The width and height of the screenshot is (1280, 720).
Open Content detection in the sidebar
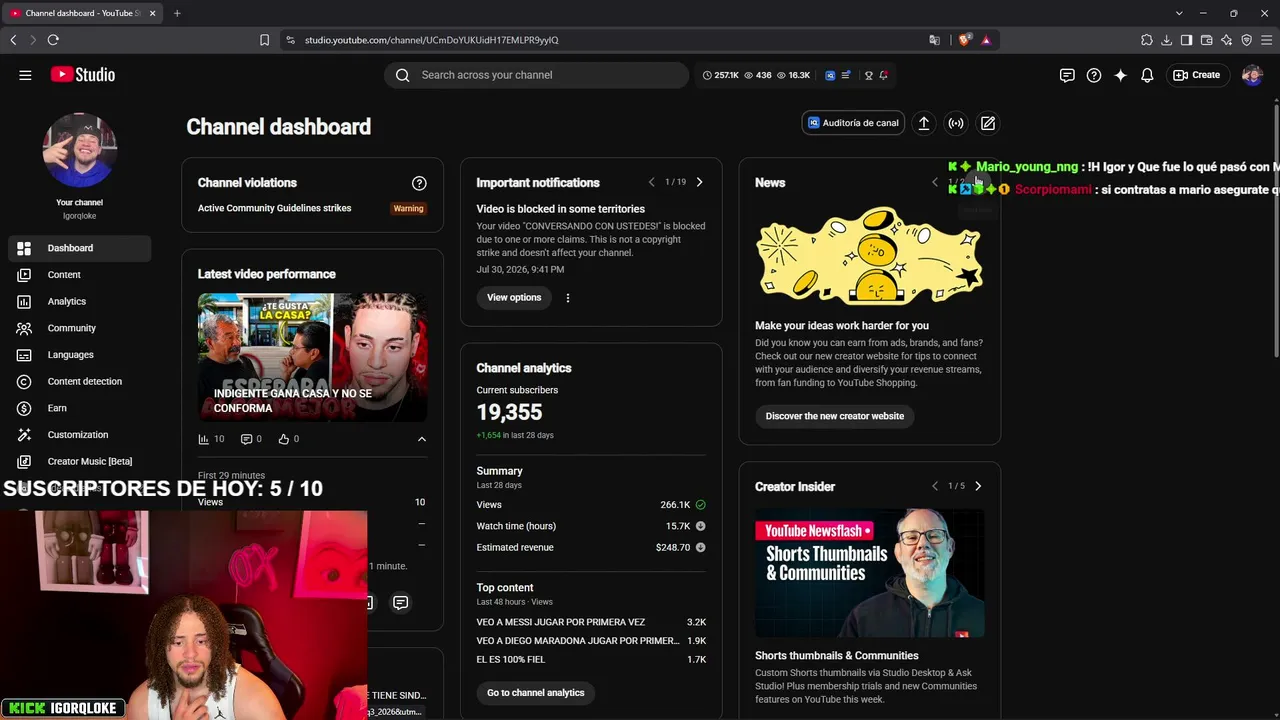(80, 381)
